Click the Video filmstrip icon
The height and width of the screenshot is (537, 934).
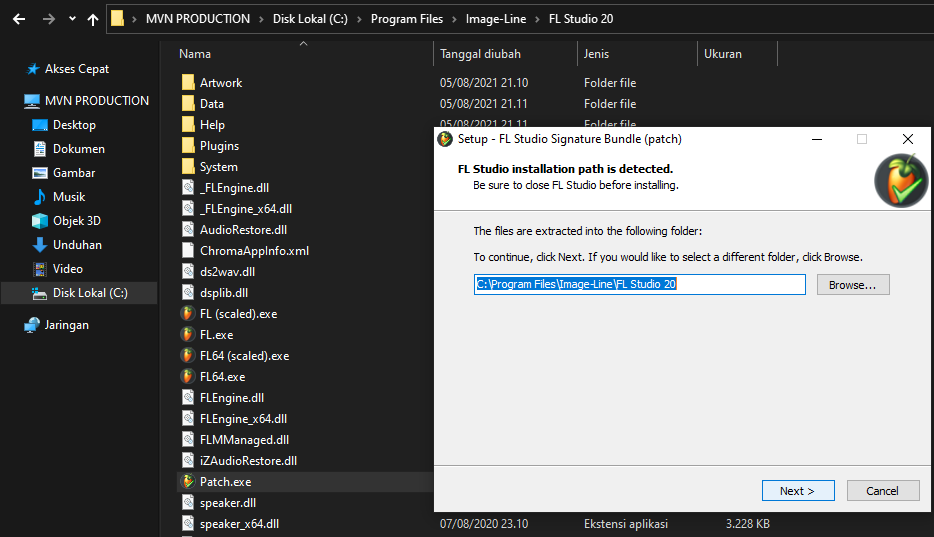click(x=40, y=269)
